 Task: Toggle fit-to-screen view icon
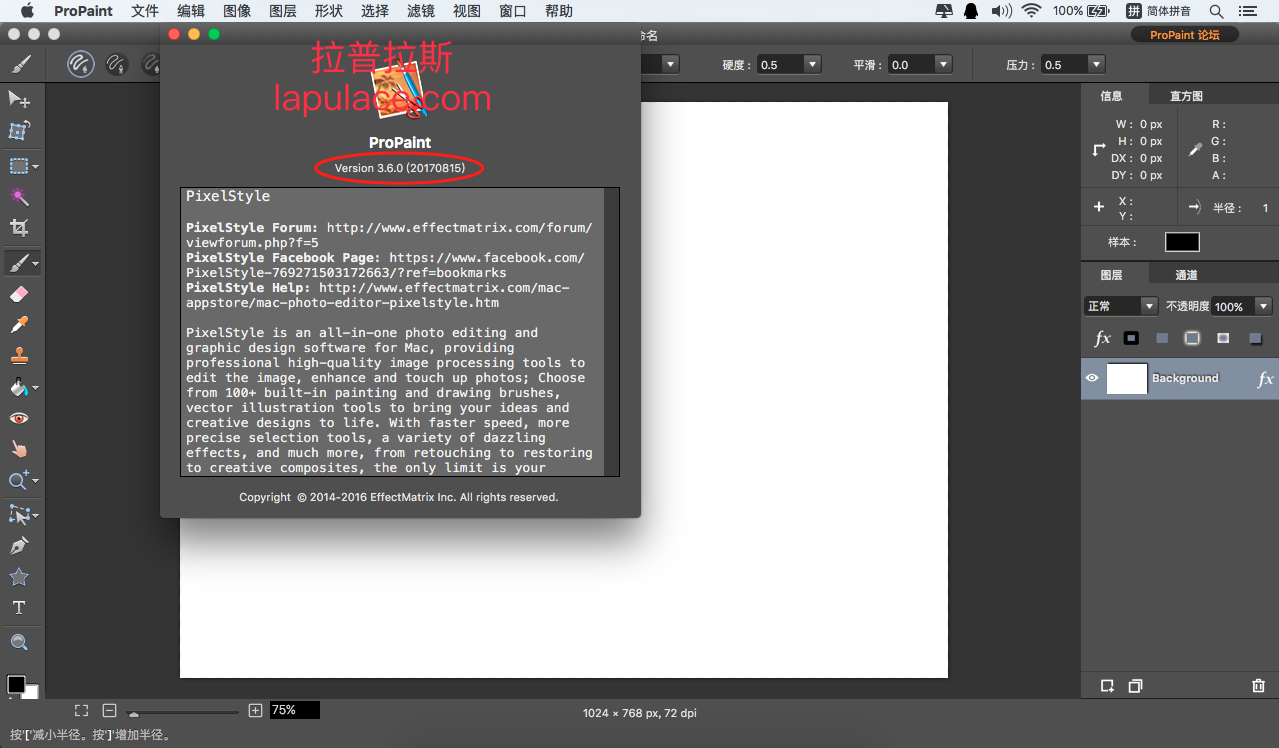[81, 710]
